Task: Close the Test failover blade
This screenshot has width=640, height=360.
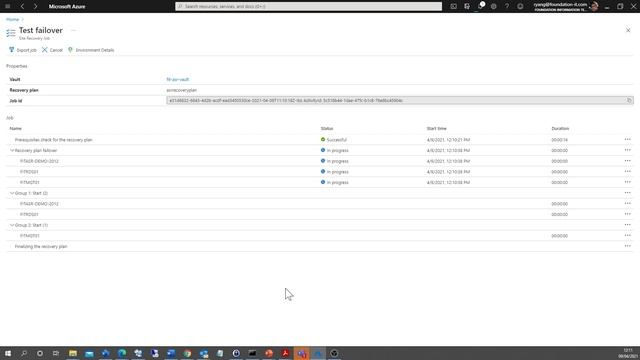Action: click(628, 30)
